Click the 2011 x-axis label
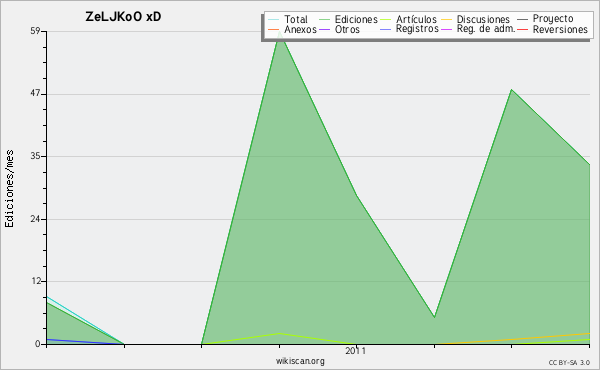 pyautogui.click(x=355, y=351)
